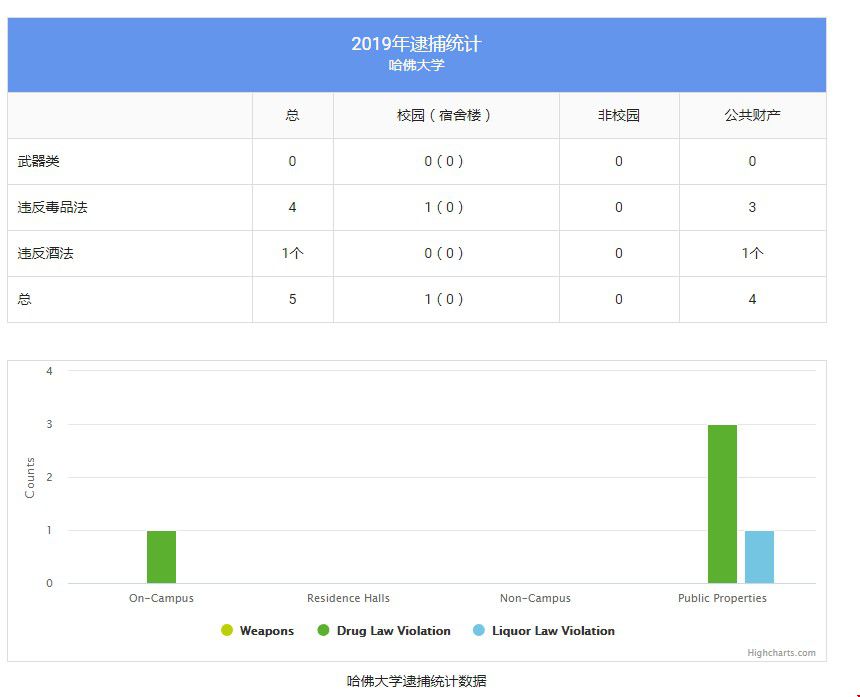This screenshot has width=860, height=697.
Task: Click the y-axis tick label 3
Action: coord(49,424)
